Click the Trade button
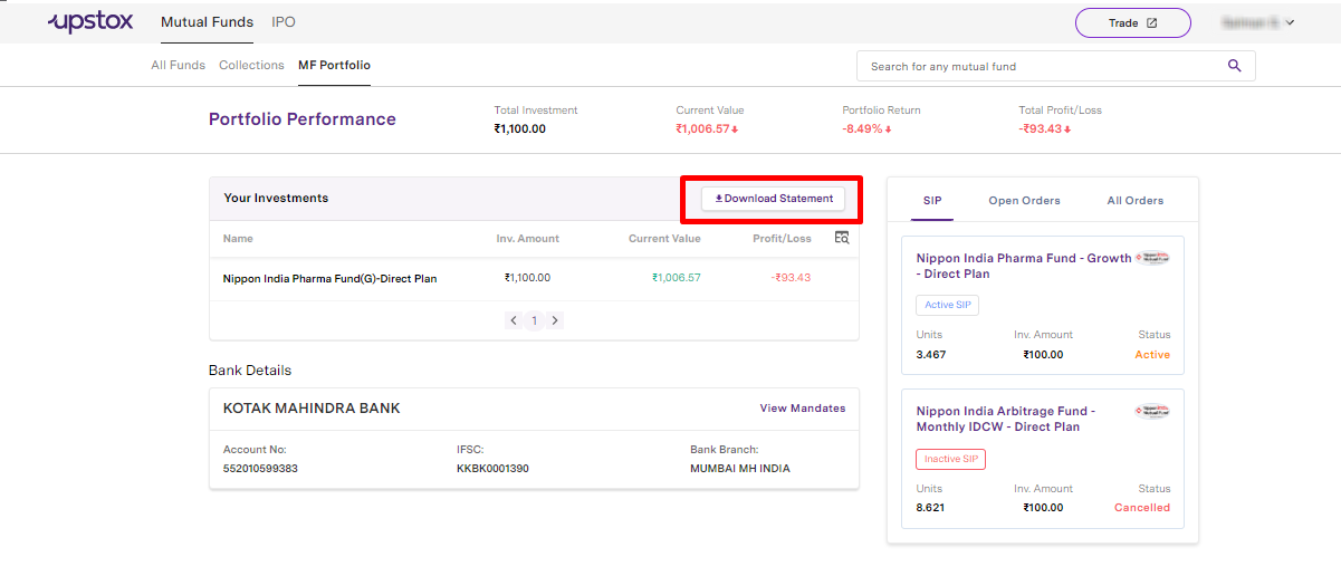 [1133, 23]
